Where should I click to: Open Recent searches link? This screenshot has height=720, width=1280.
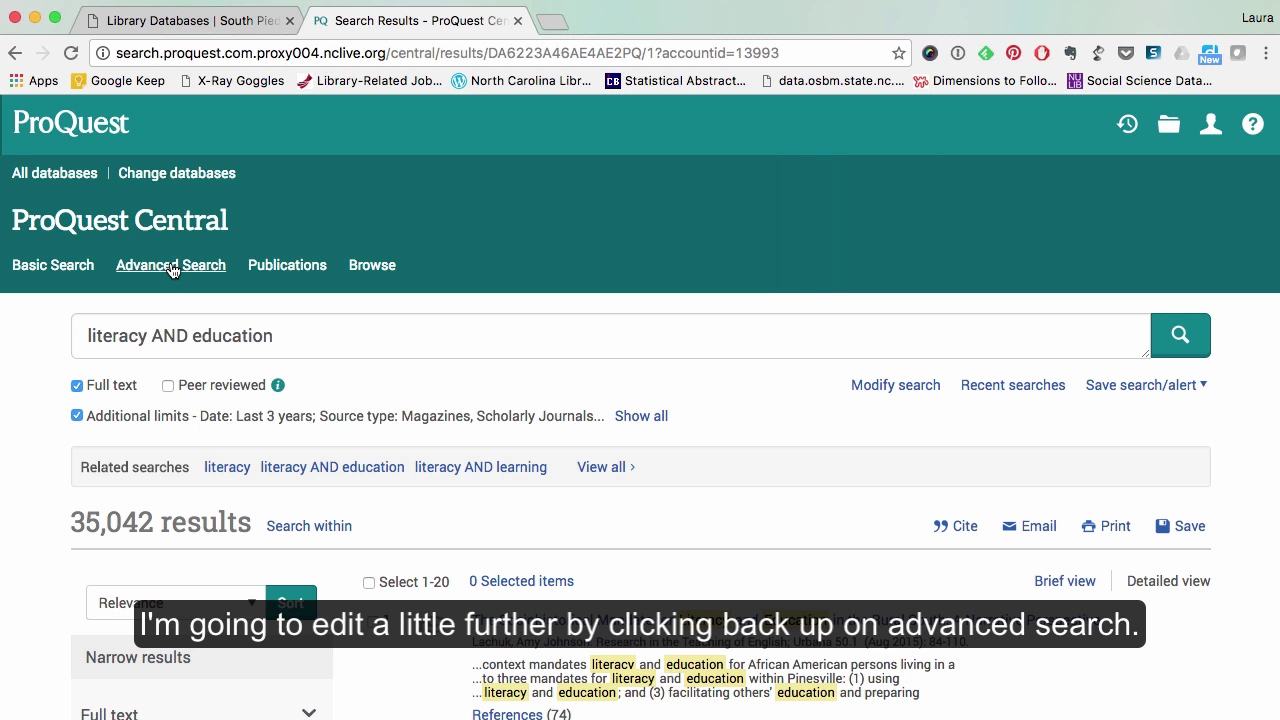click(1013, 385)
